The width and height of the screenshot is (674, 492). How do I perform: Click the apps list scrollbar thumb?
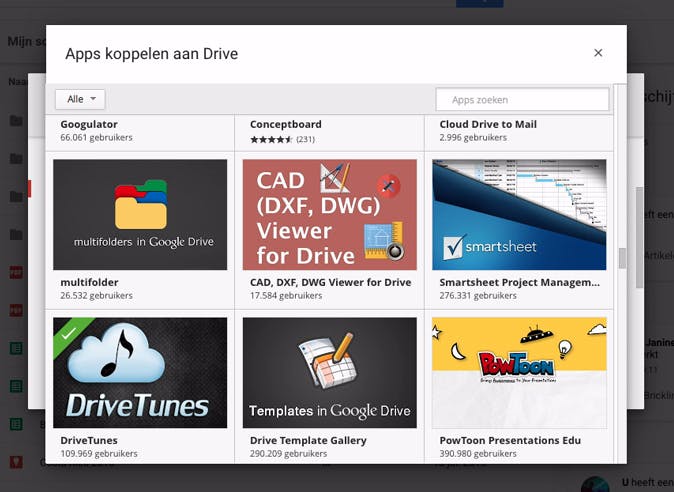pyautogui.click(x=622, y=258)
